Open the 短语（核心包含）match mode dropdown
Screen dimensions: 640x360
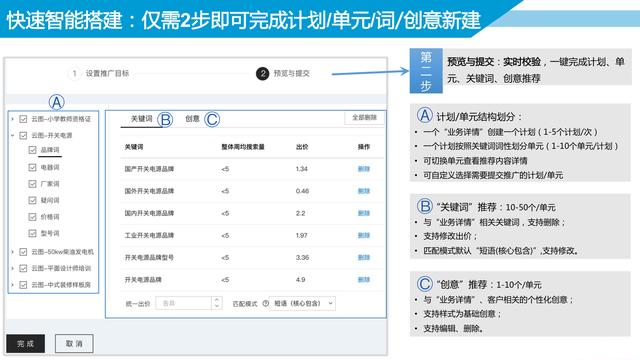(x=302, y=303)
